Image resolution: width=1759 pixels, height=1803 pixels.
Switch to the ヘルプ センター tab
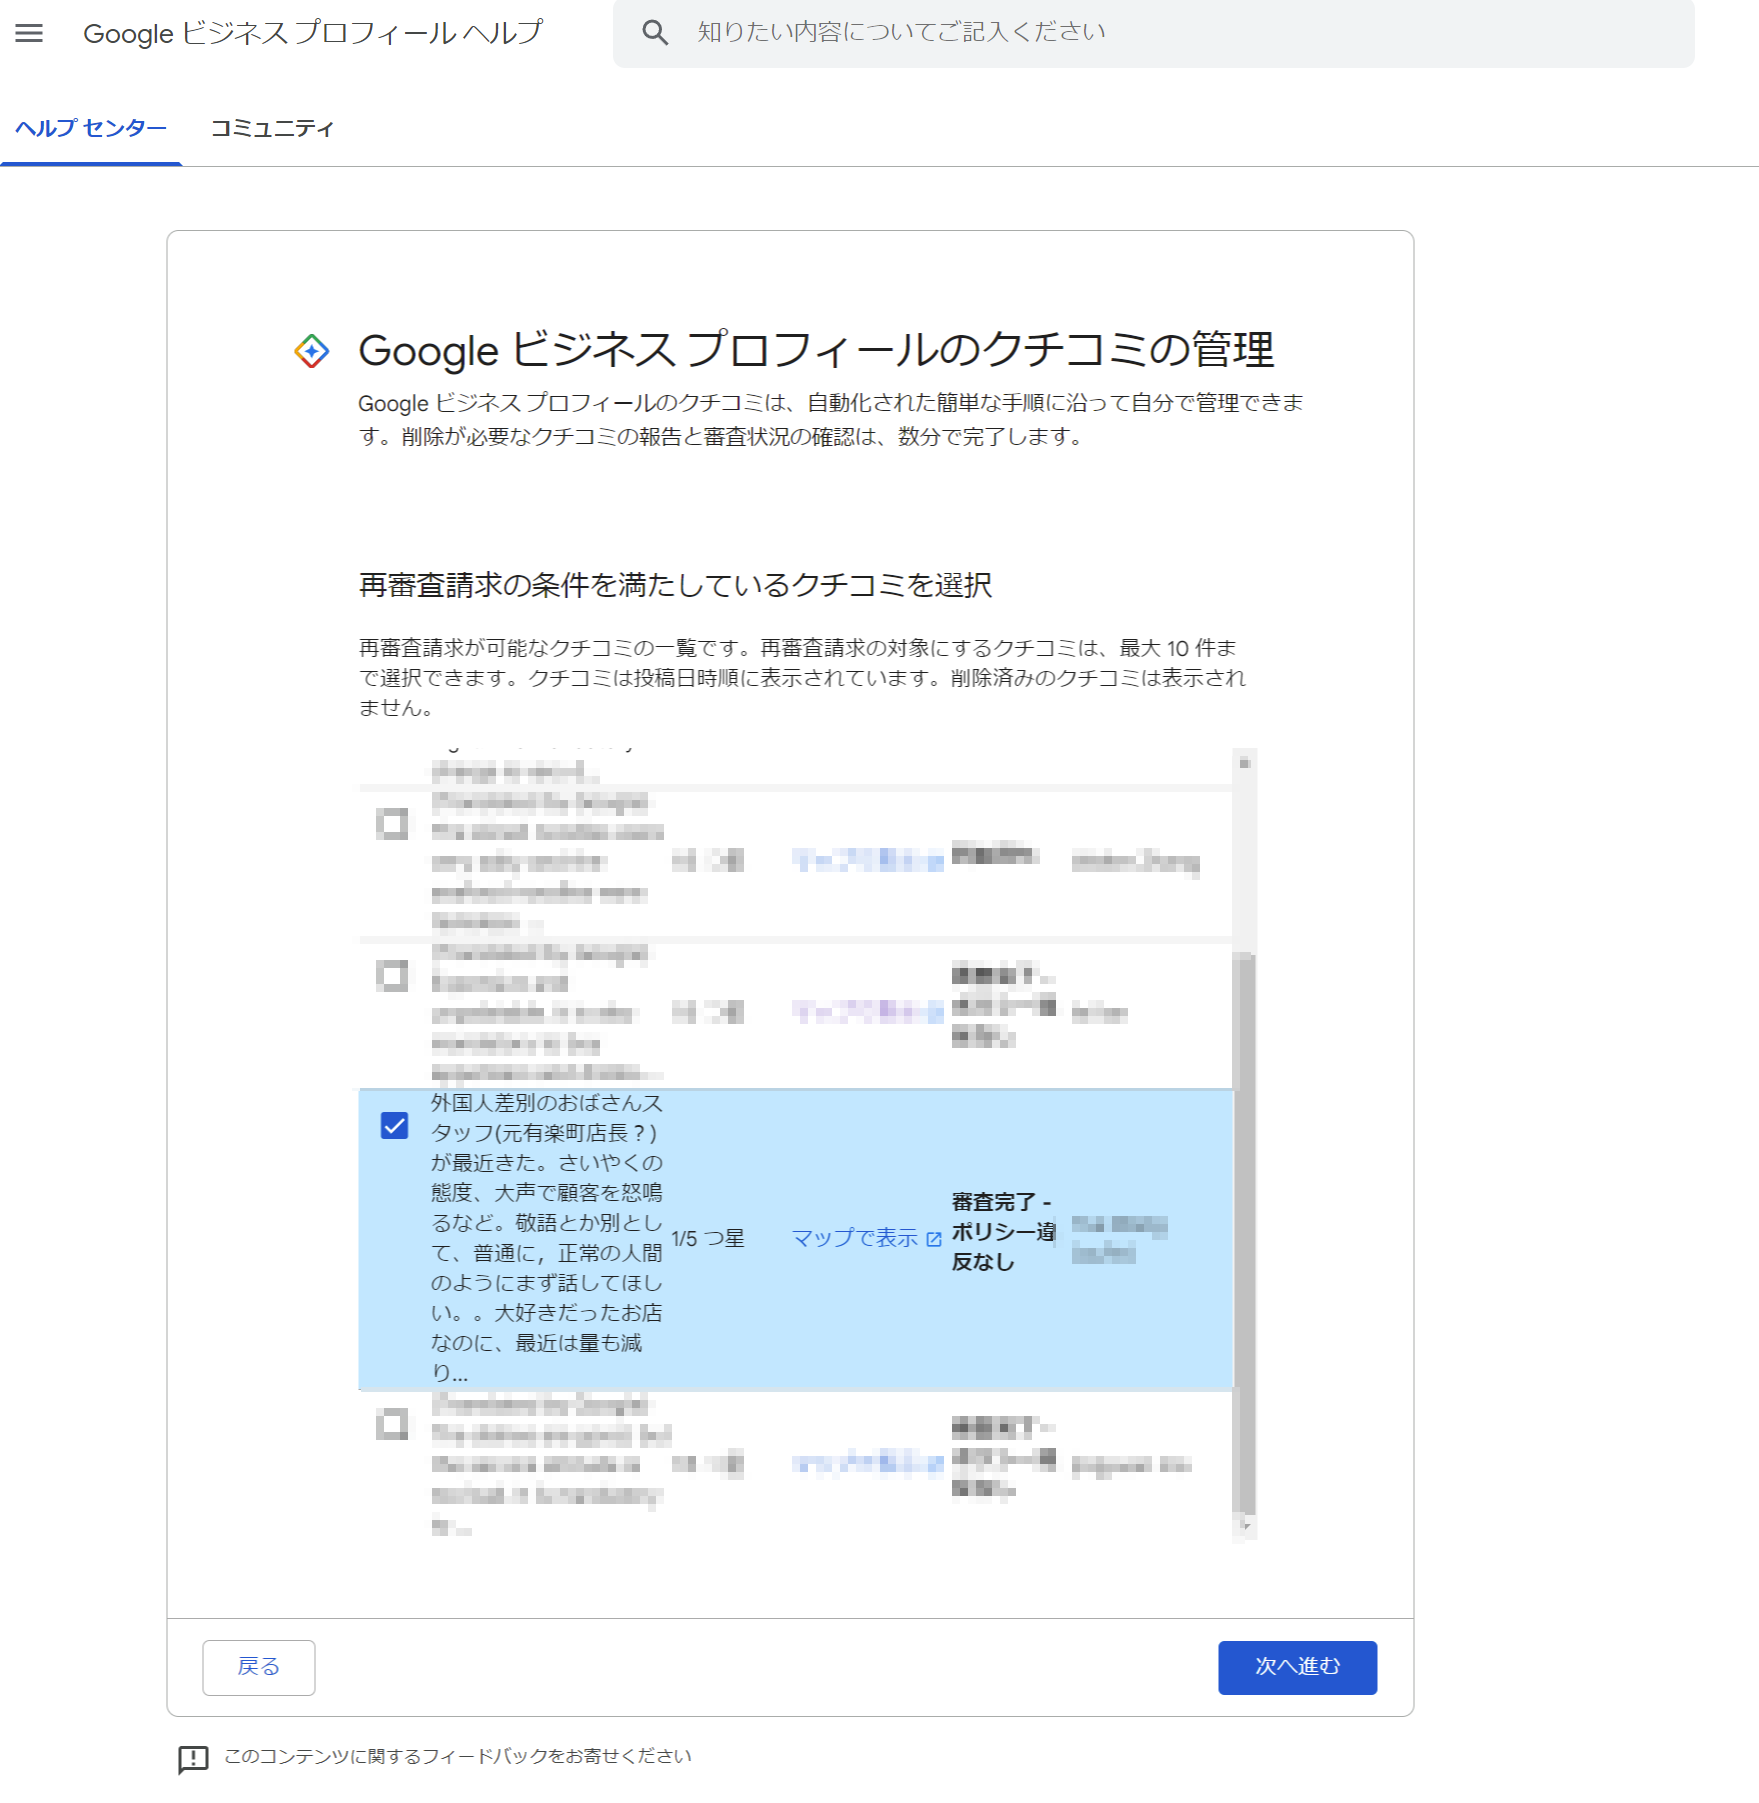point(91,128)
